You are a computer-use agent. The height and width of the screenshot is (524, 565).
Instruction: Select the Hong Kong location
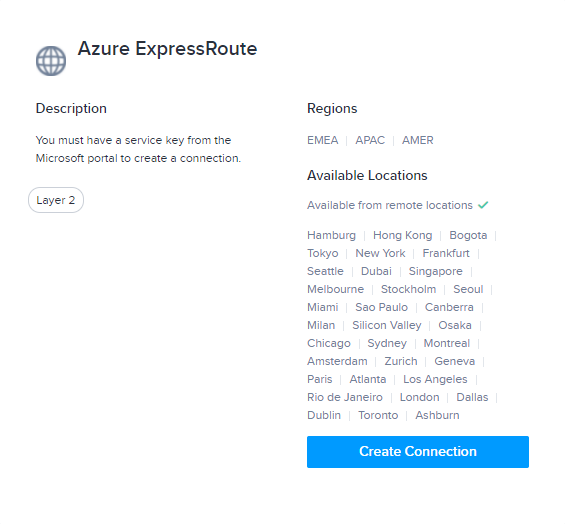402,235
